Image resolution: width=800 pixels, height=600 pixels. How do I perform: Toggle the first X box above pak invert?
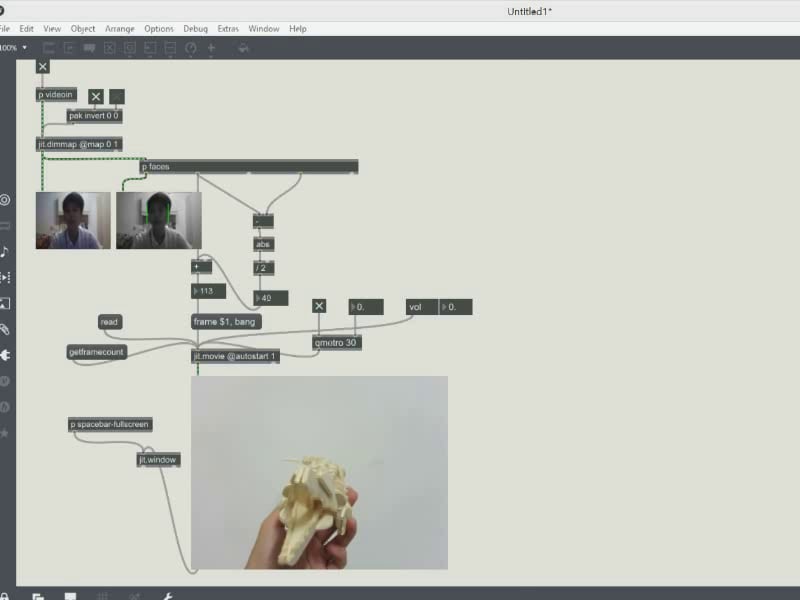pos(96,96)
